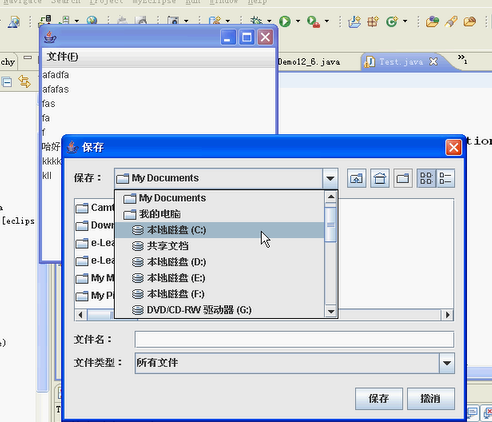Click the New Java Project icon
Image resolution: width=492 pixels, height=422 pixels.
click(x=354, y=22)
